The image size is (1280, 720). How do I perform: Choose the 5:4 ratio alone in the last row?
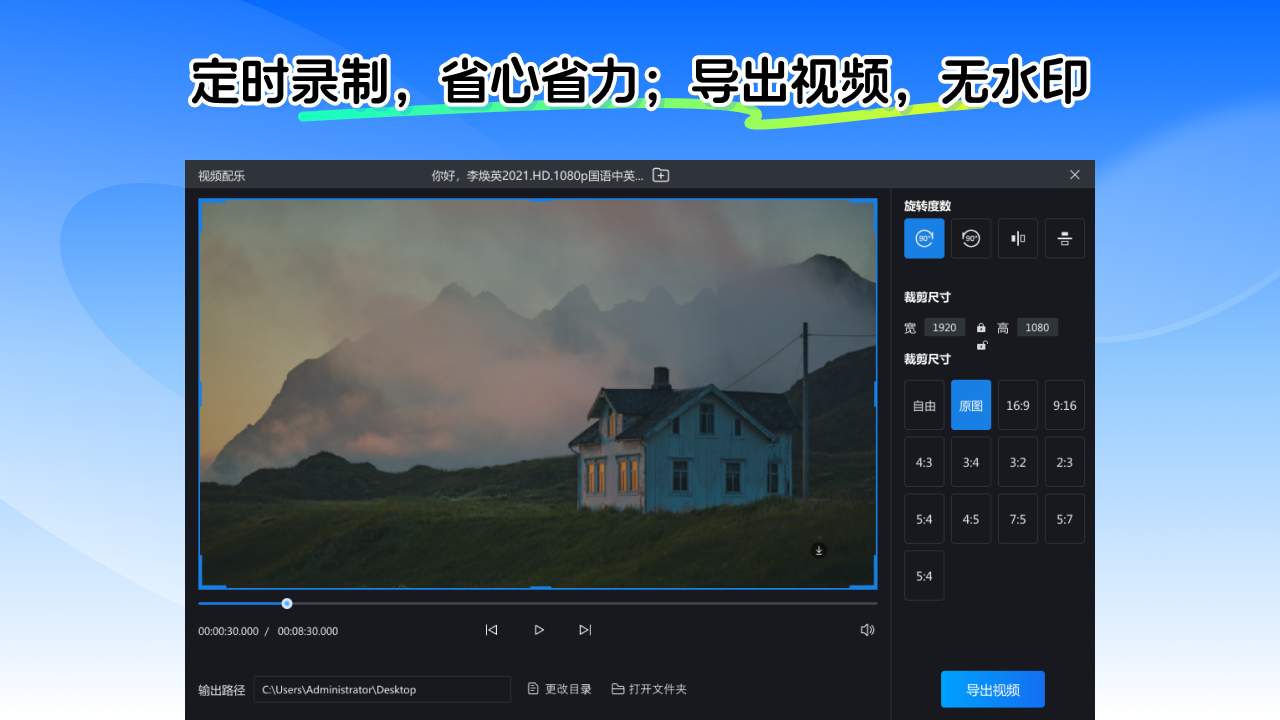924,576
